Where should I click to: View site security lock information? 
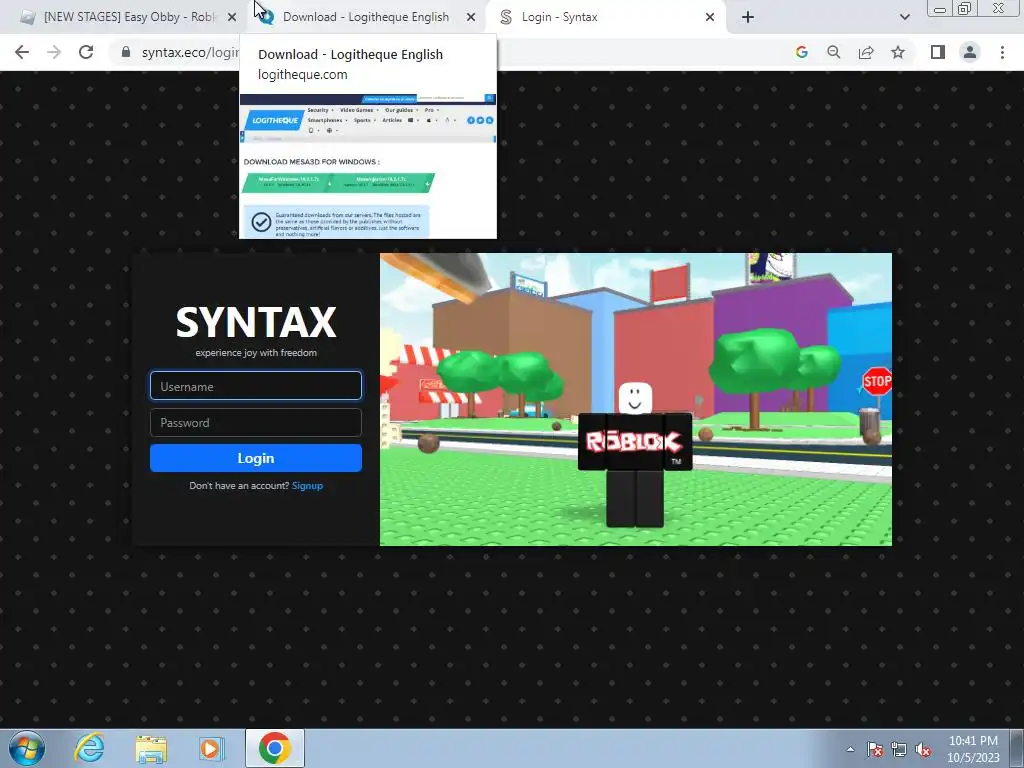(126, 52)
